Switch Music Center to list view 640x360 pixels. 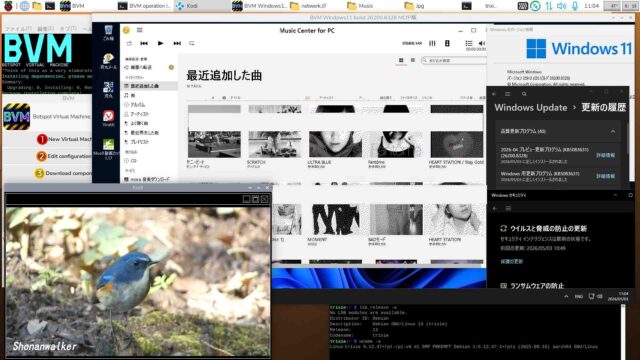pos(413,60)
